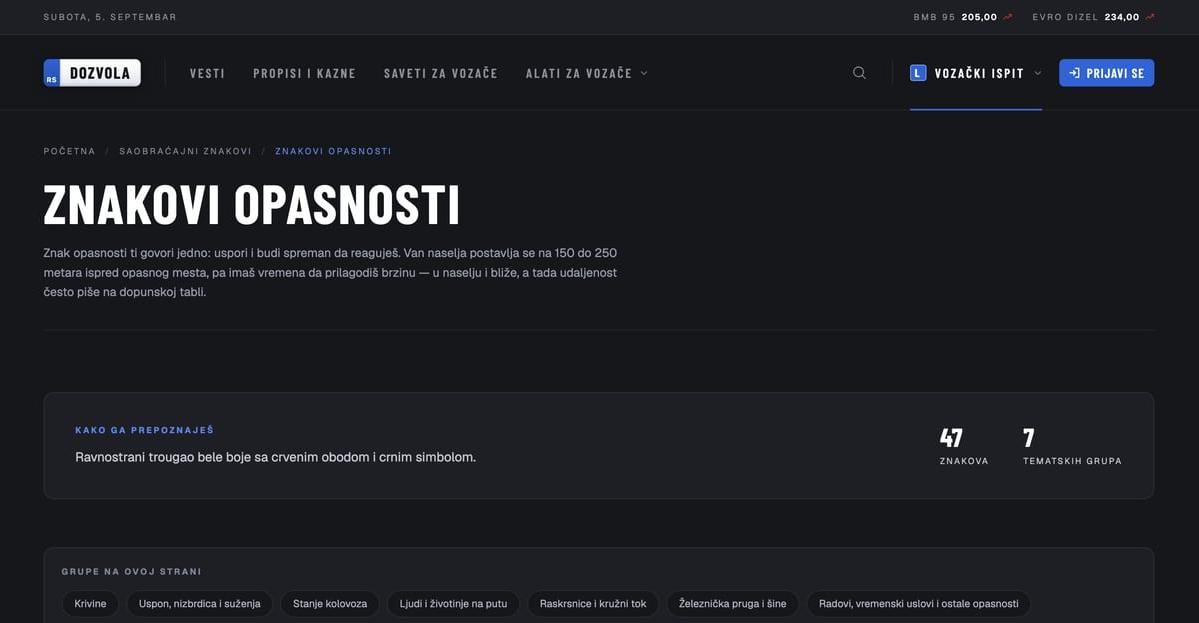Expand the Alati za vozače menu chevron
The height and width of the screenshot is (623, 1199).
(x=644, y=73)
